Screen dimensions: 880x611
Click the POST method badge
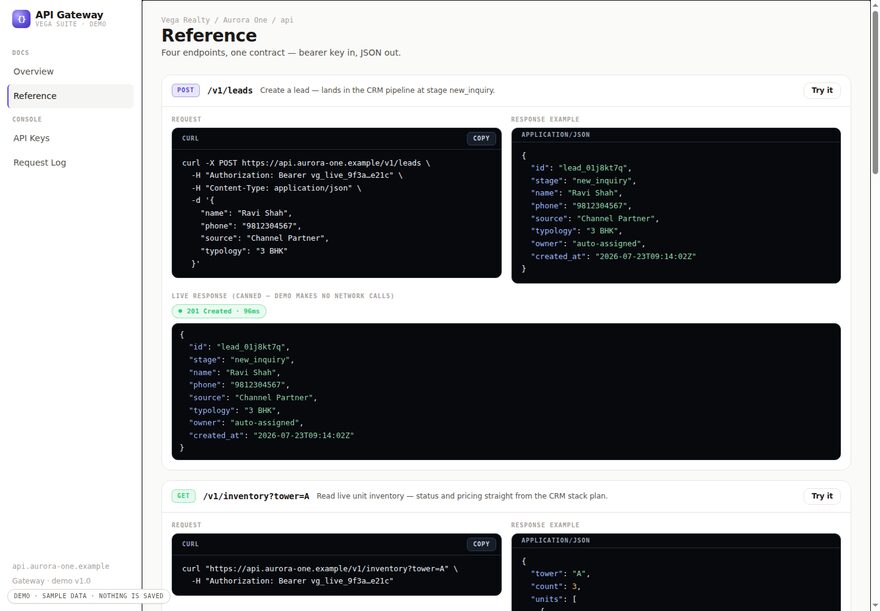(x=186, y=90)
